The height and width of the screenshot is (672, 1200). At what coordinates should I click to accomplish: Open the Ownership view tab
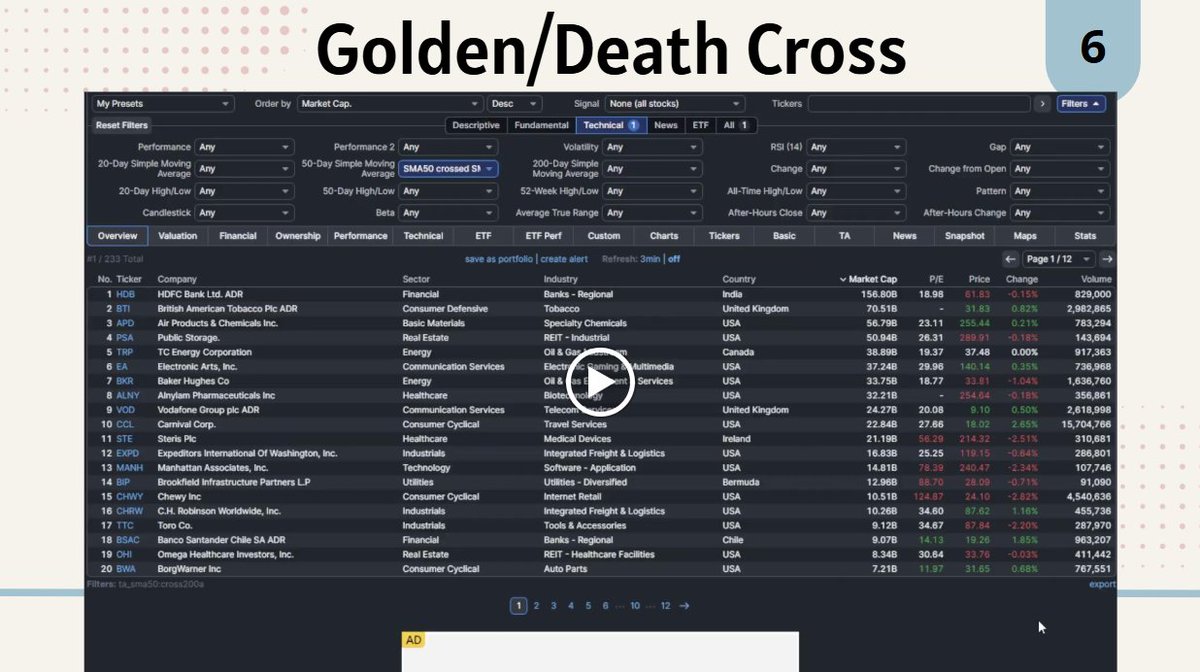point(299,236)
